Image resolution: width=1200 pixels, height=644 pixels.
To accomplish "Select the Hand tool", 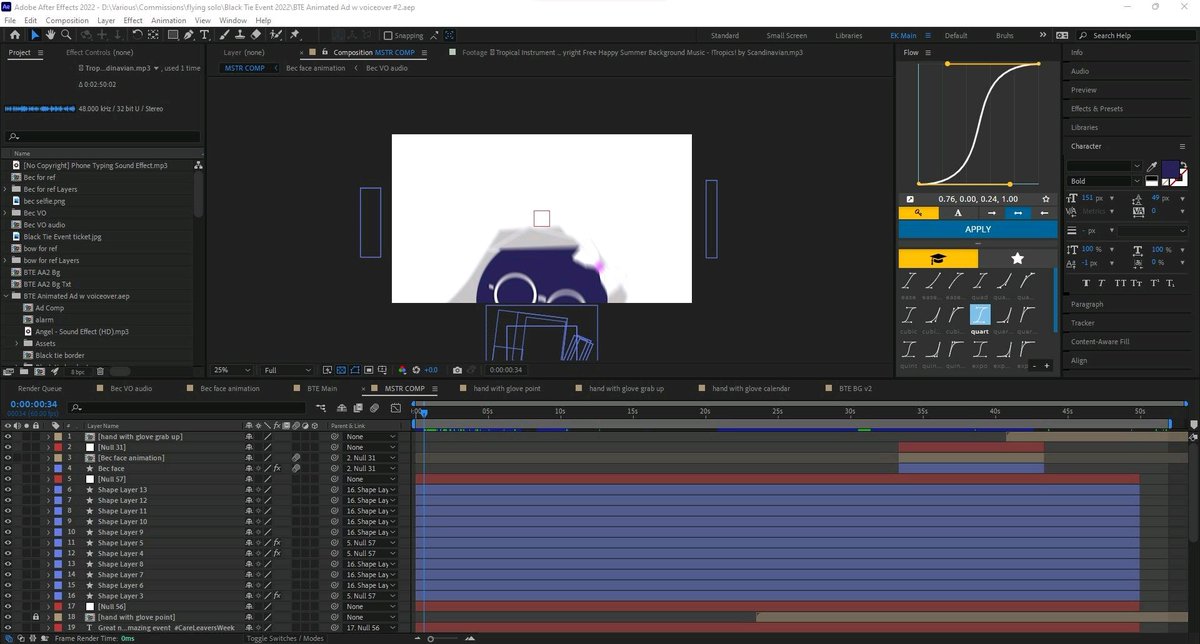I will (x=52, y=35).
